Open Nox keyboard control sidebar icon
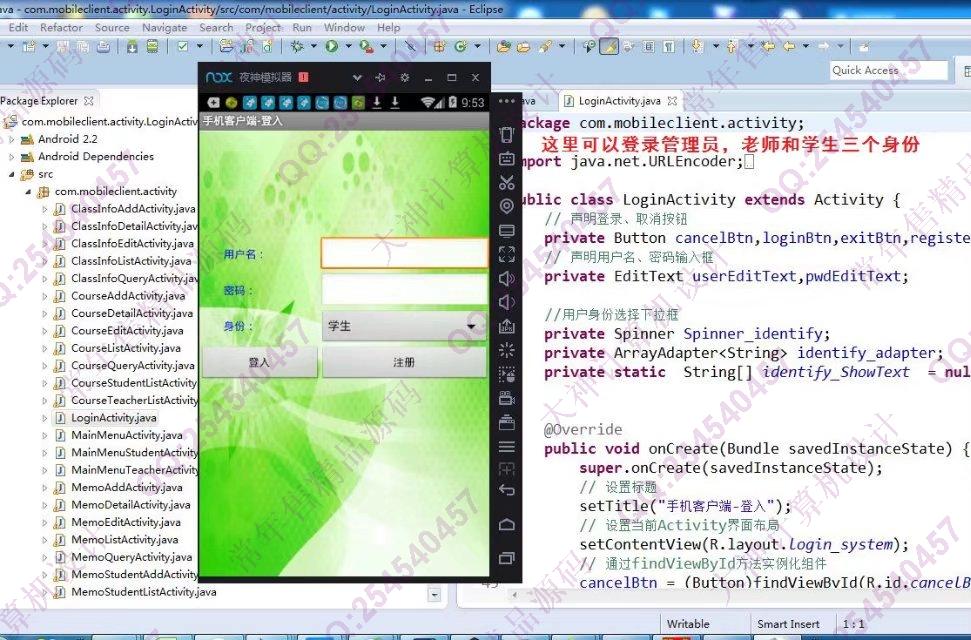971x640 pixels. [507, 159]
